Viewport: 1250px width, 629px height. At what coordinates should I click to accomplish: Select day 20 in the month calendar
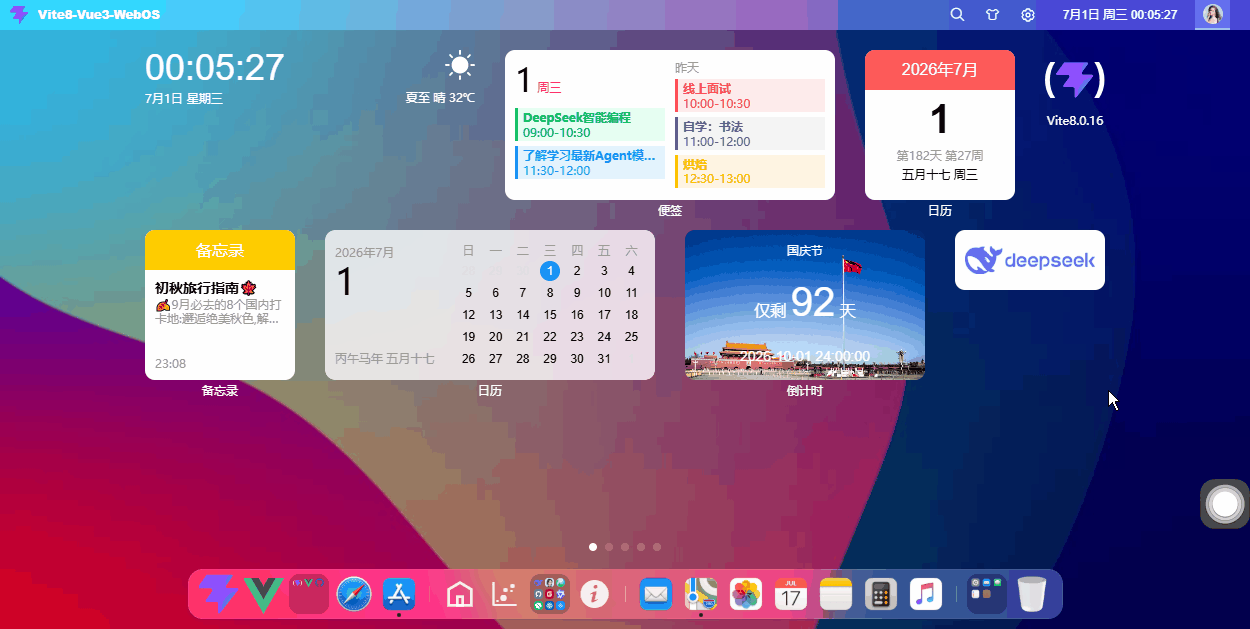[x=496, y=337]
